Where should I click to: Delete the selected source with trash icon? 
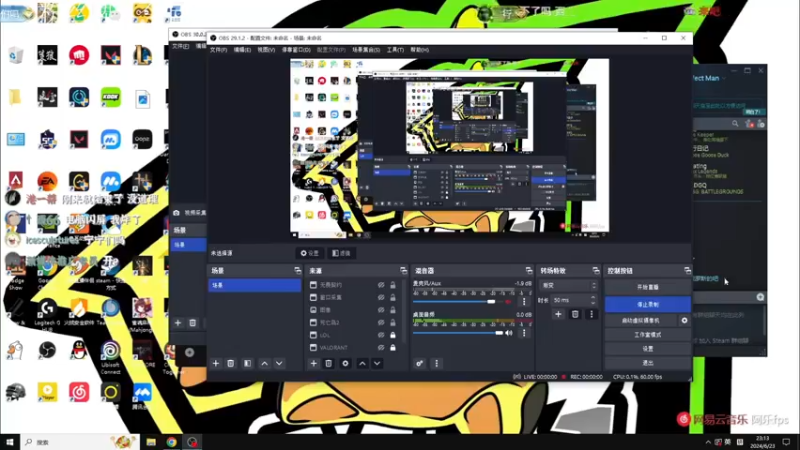[x=329, y=363]
